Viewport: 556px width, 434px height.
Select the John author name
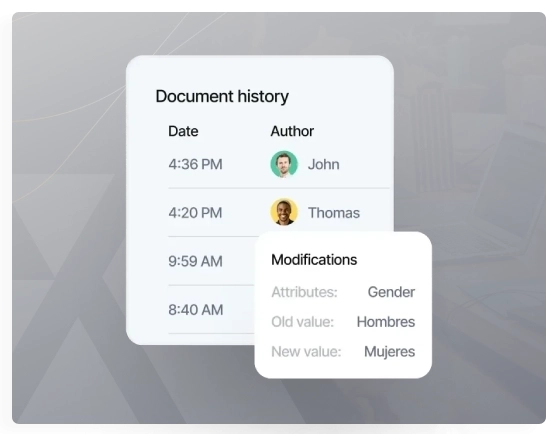tap(323, 164)
